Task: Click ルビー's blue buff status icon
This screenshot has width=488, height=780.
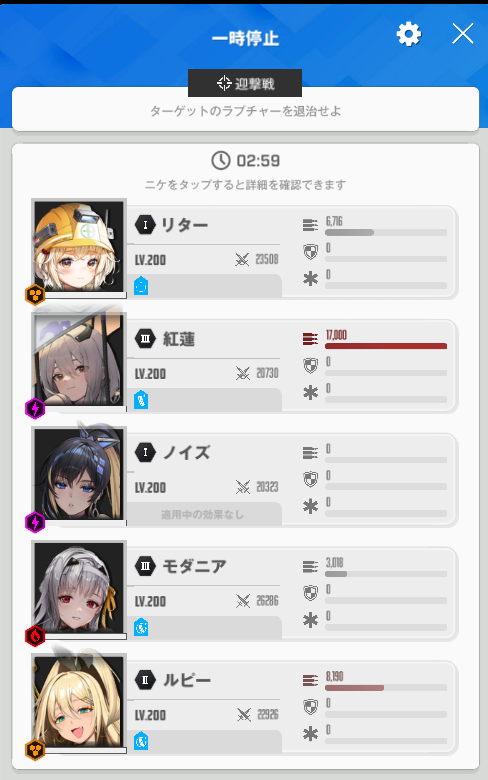Action: pyautogui.click(x=141, y=741)
